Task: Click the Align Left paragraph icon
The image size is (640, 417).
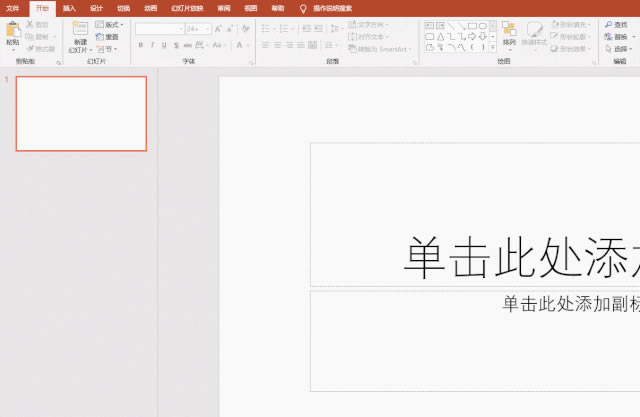Action: coord(265,45)
